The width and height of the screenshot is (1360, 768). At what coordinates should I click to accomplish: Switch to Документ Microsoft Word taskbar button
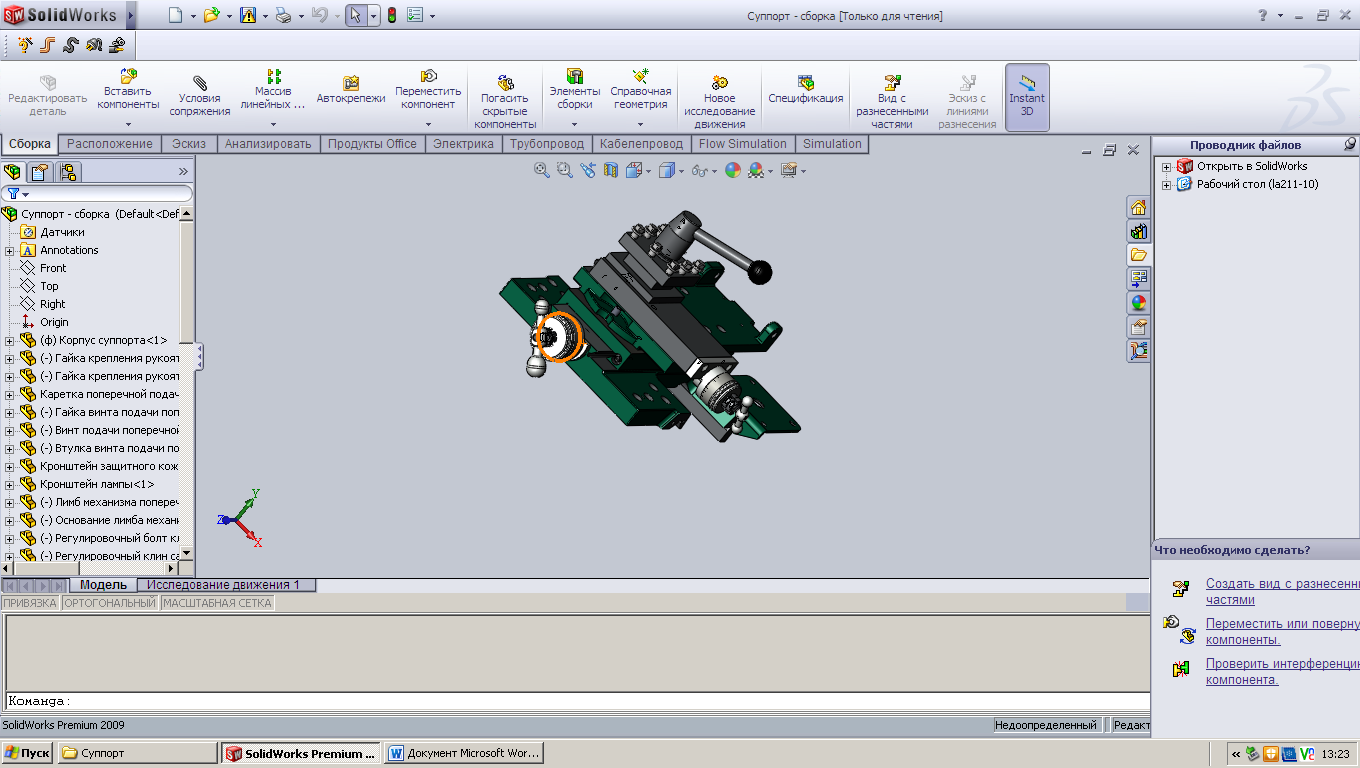coord(465,753)
